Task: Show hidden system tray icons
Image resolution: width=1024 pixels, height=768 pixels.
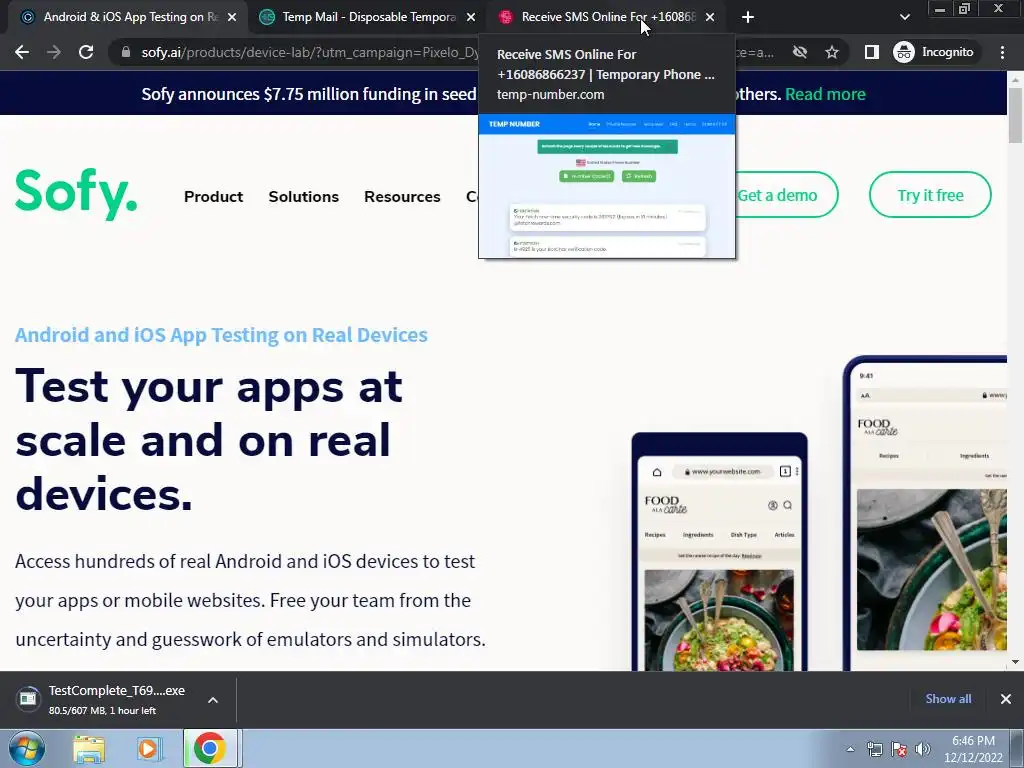Action: pos(850,749)
